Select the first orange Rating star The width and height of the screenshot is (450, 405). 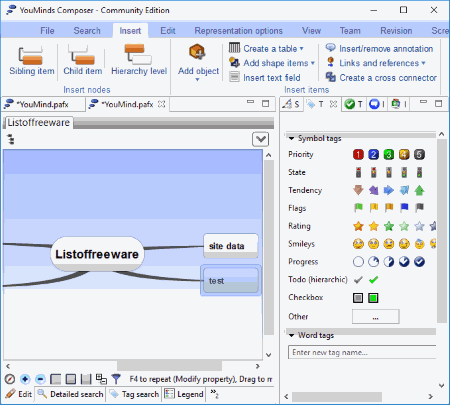358,226
